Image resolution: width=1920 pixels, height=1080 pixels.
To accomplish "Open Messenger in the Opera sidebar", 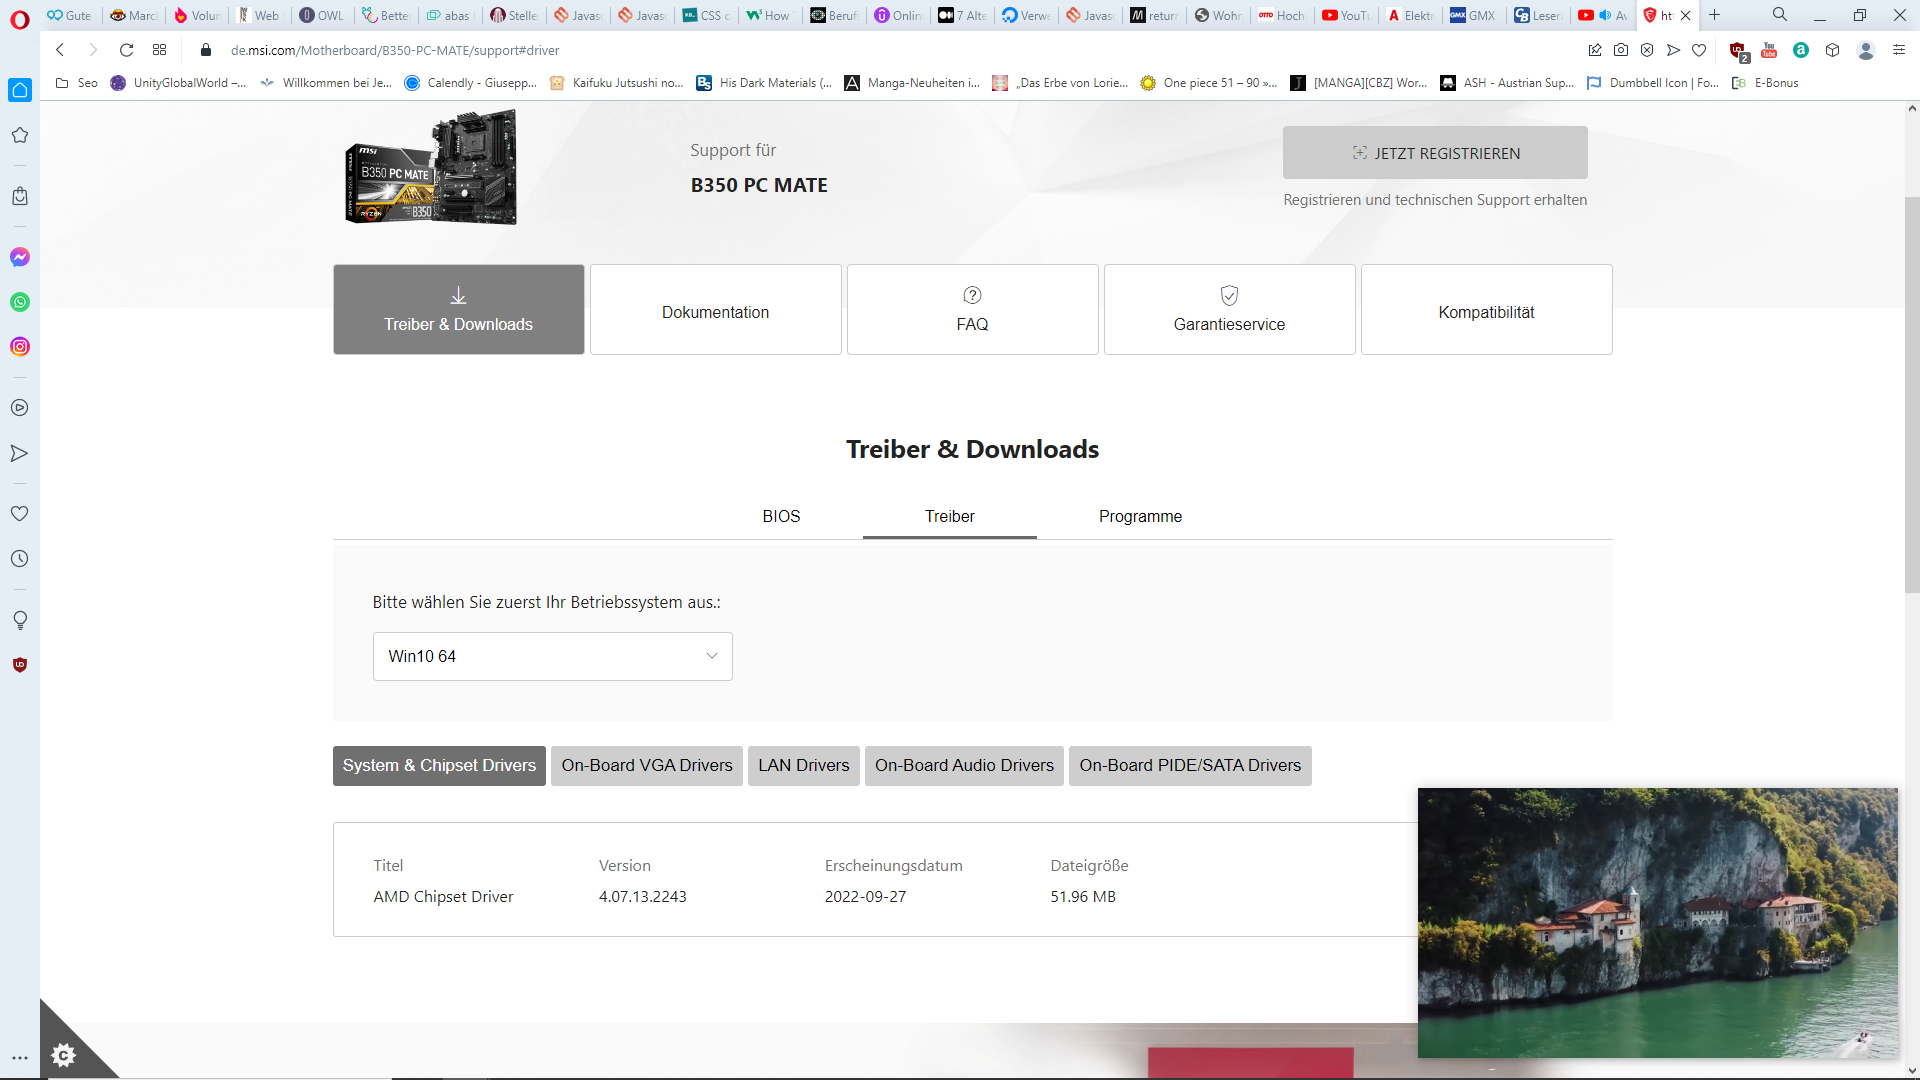I will (x=20, y=257).
